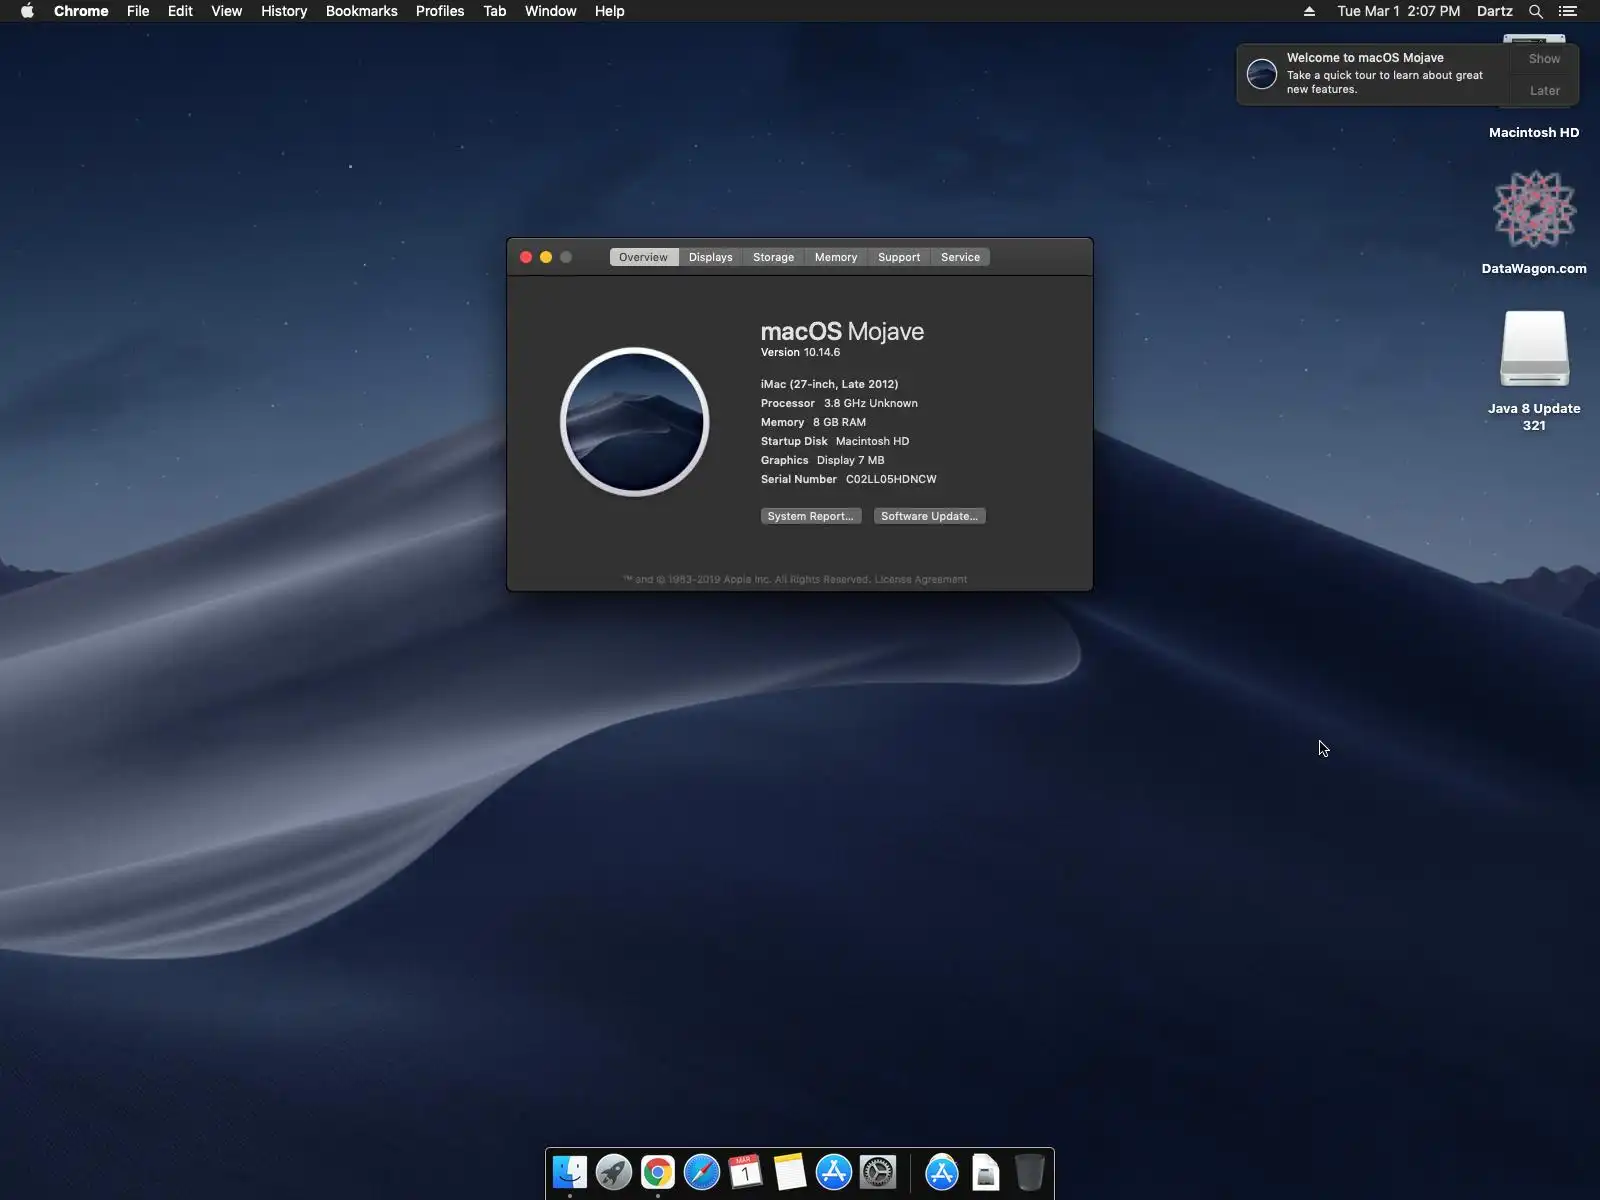This screenshot has height=1200, width=1600.
Task: Switch to the Support tab
Action: pyautogui.click(x=899, y=257)
